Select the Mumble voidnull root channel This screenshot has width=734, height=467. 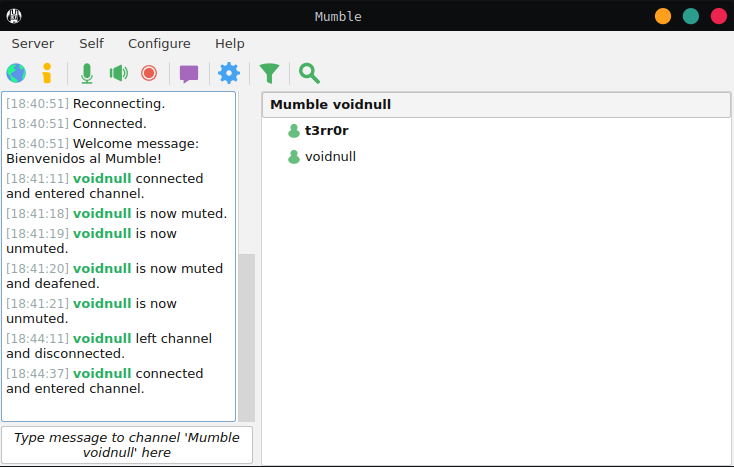coord(331,104)
